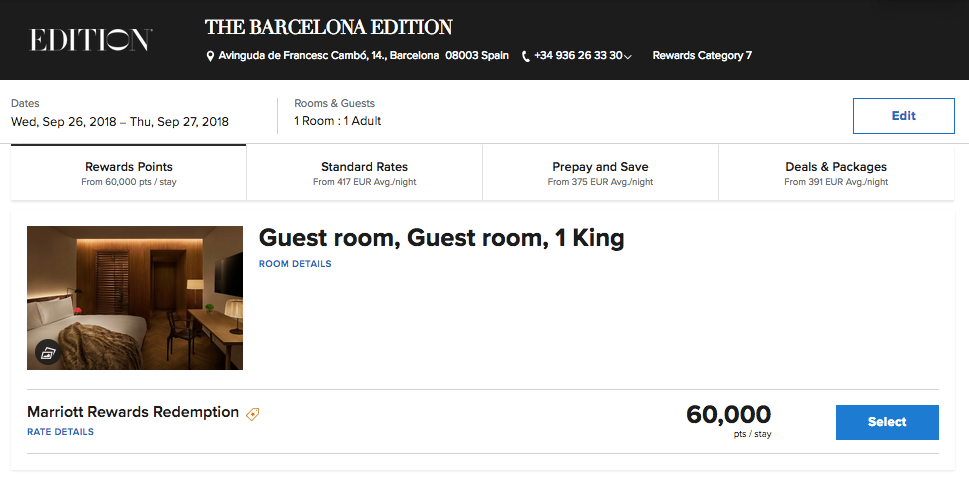Open the photo gallery icon on room image
969x478 pixels.
point(49,352)
